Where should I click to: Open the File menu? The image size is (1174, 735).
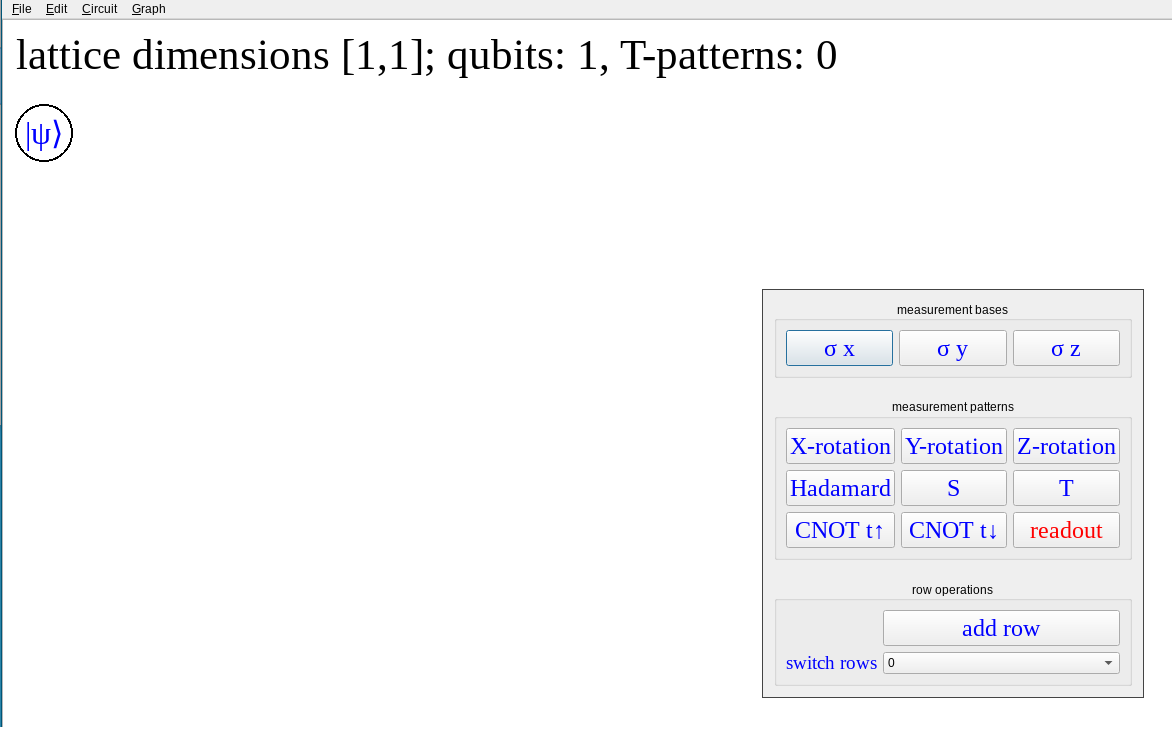(22, 9)
